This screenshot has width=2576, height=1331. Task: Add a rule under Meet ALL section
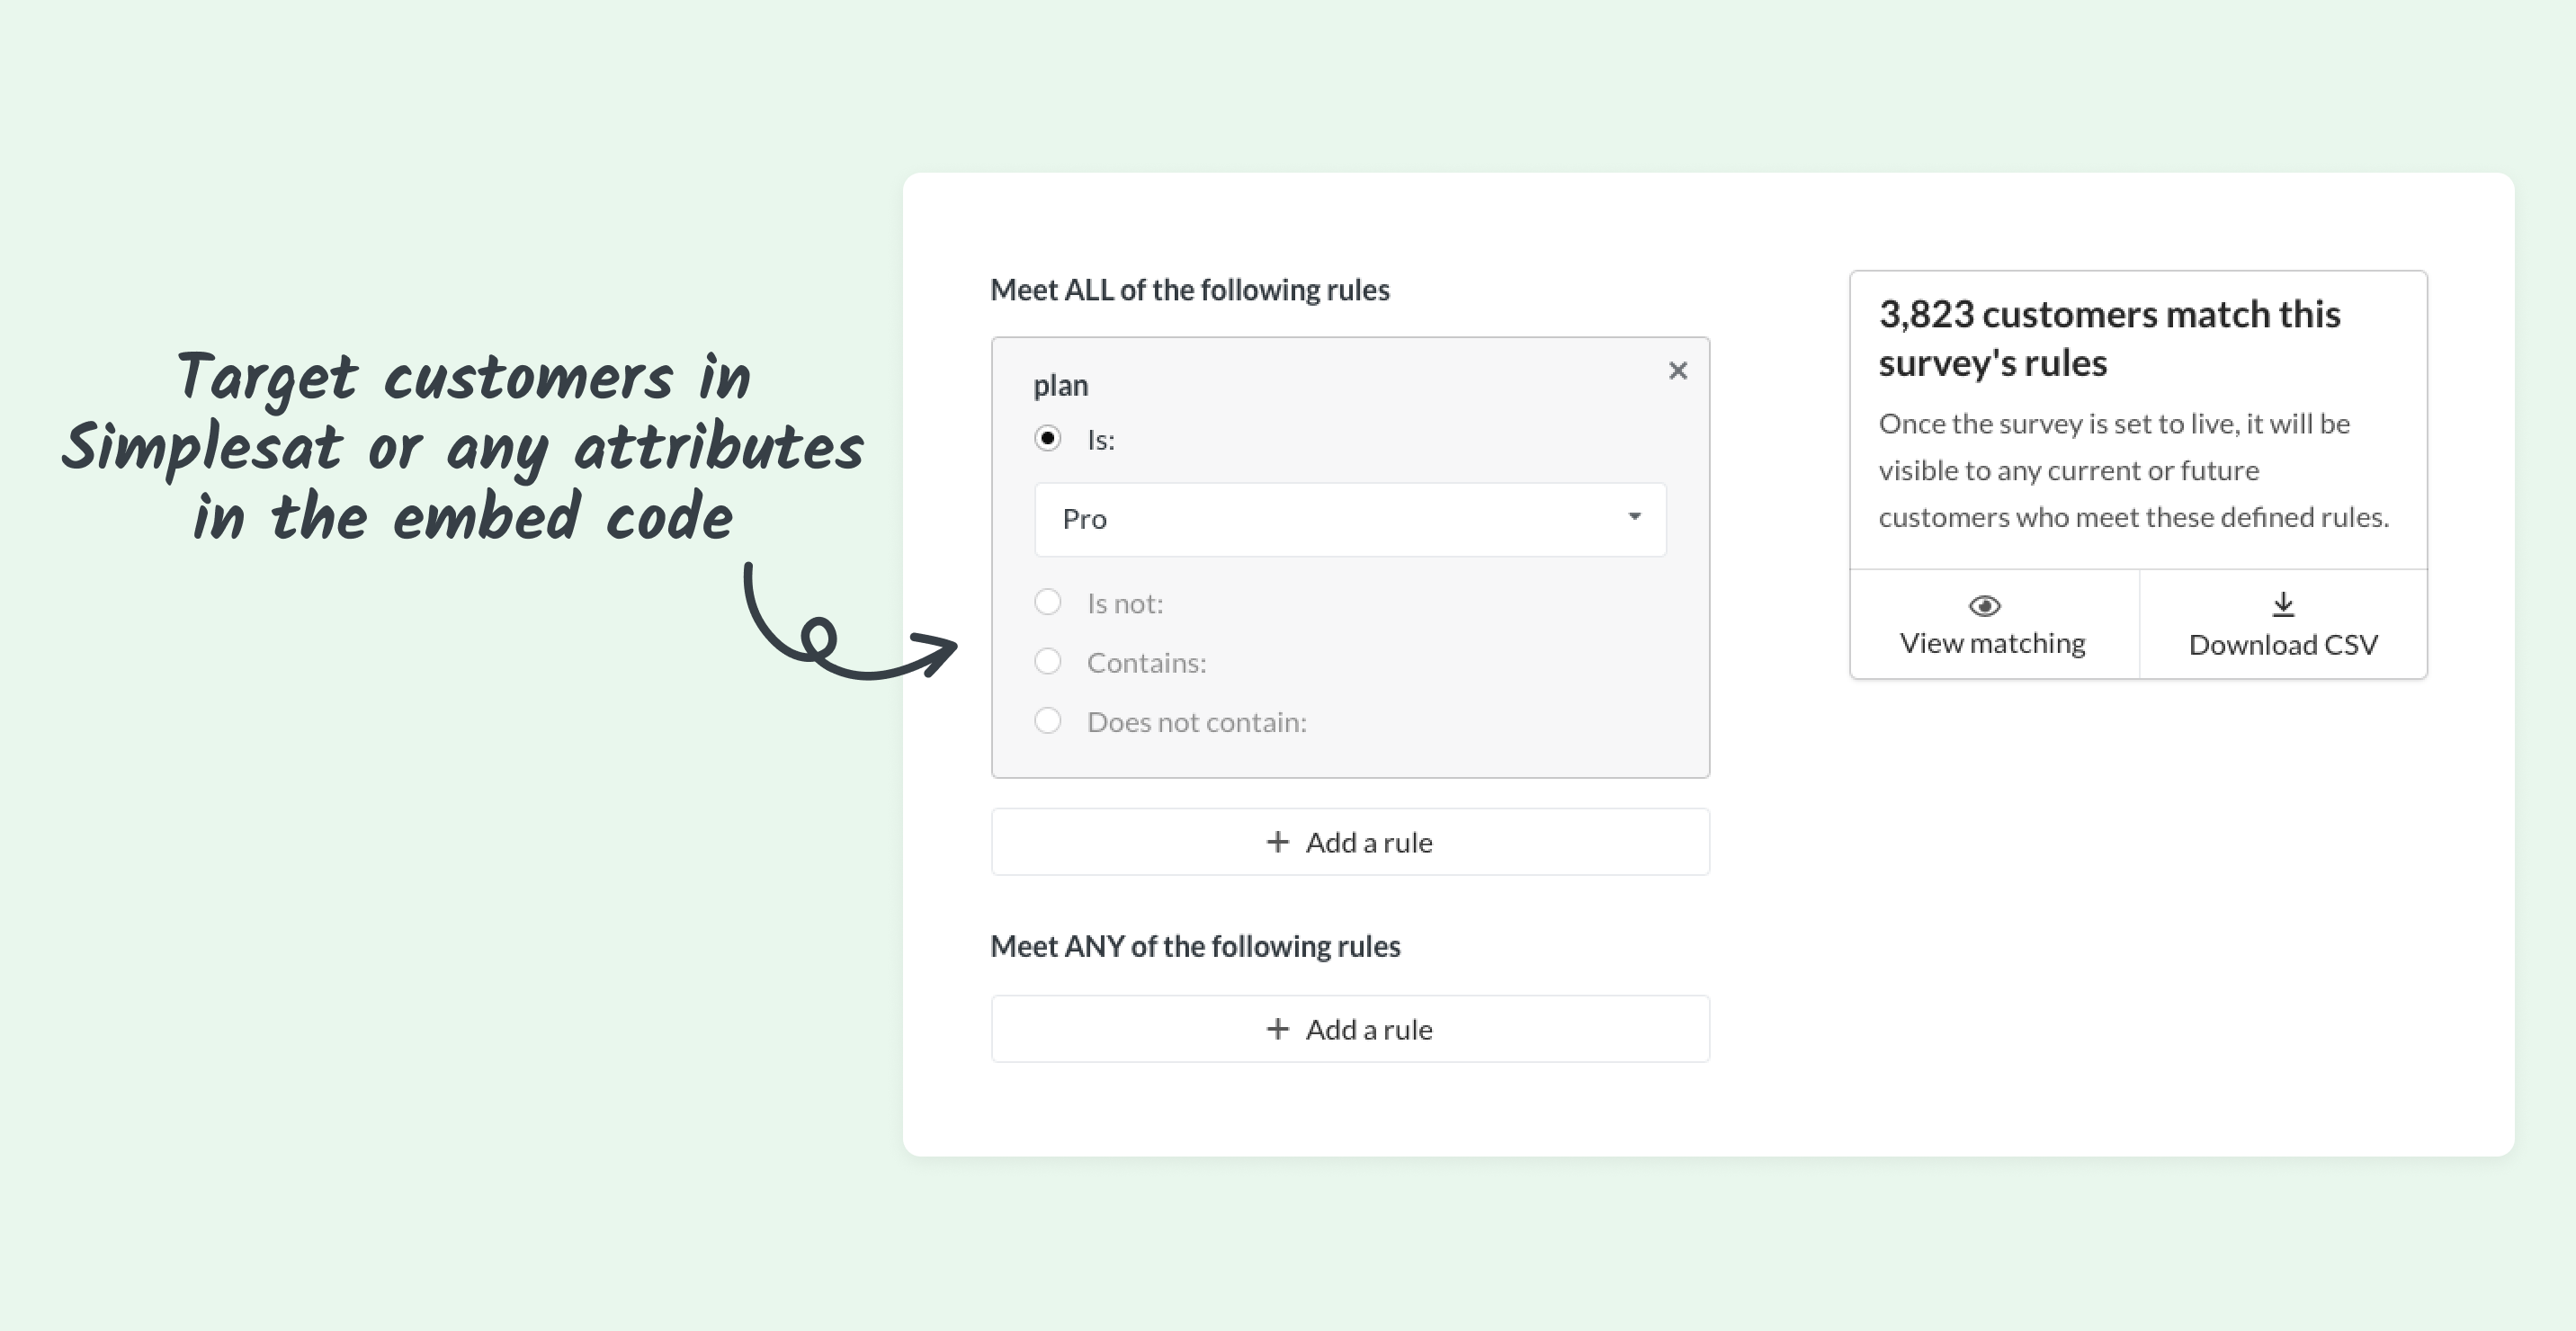[x=1350, y=842]
